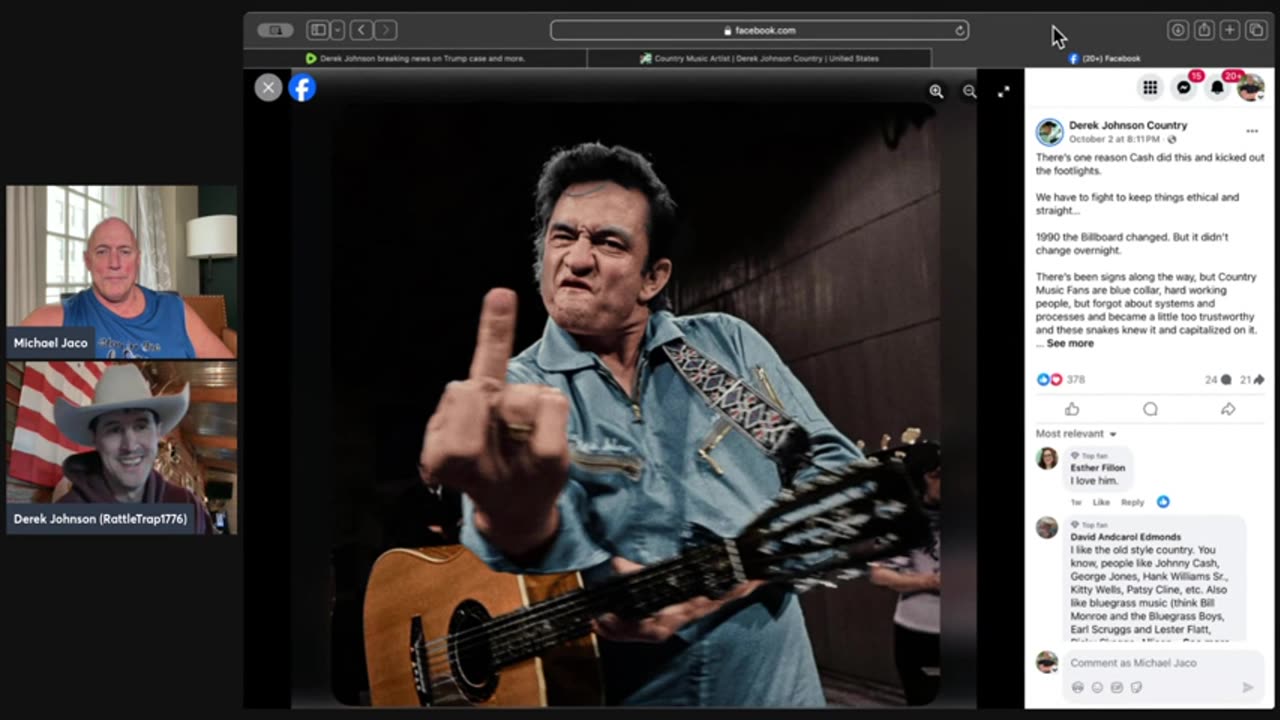Click the Johnny Cash photo
The height and width of the screenshot is (720, 1280).
tap(635, 405)
